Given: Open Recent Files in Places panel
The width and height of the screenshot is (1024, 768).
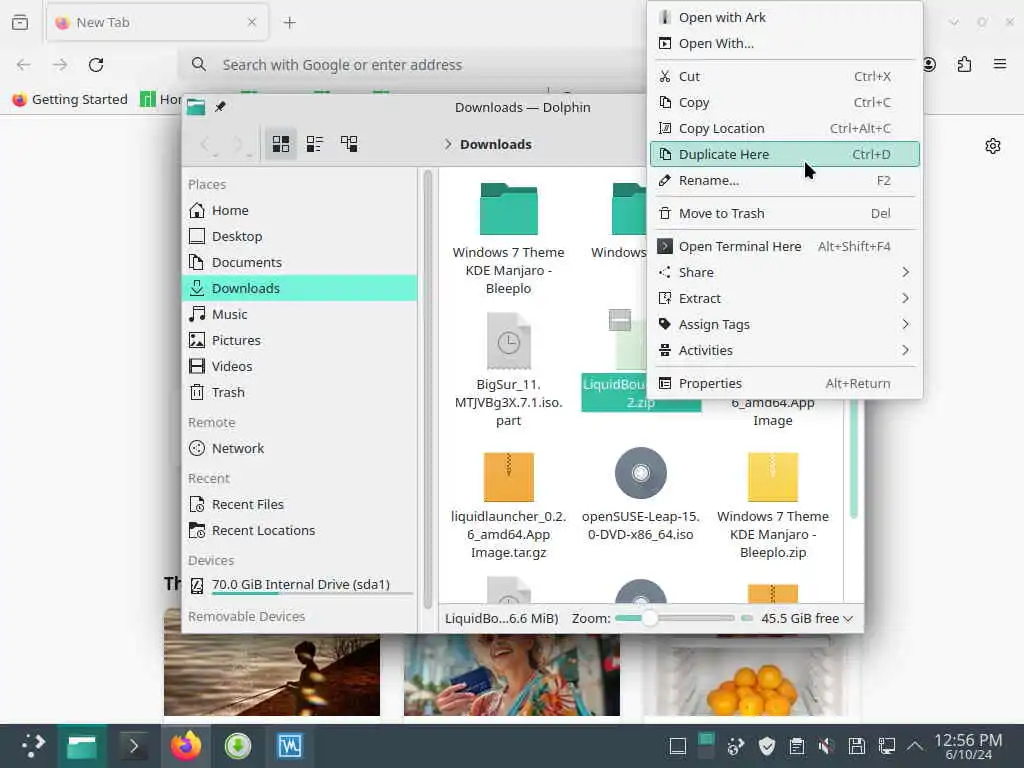Looking at the screenshot, I should 300,505.
